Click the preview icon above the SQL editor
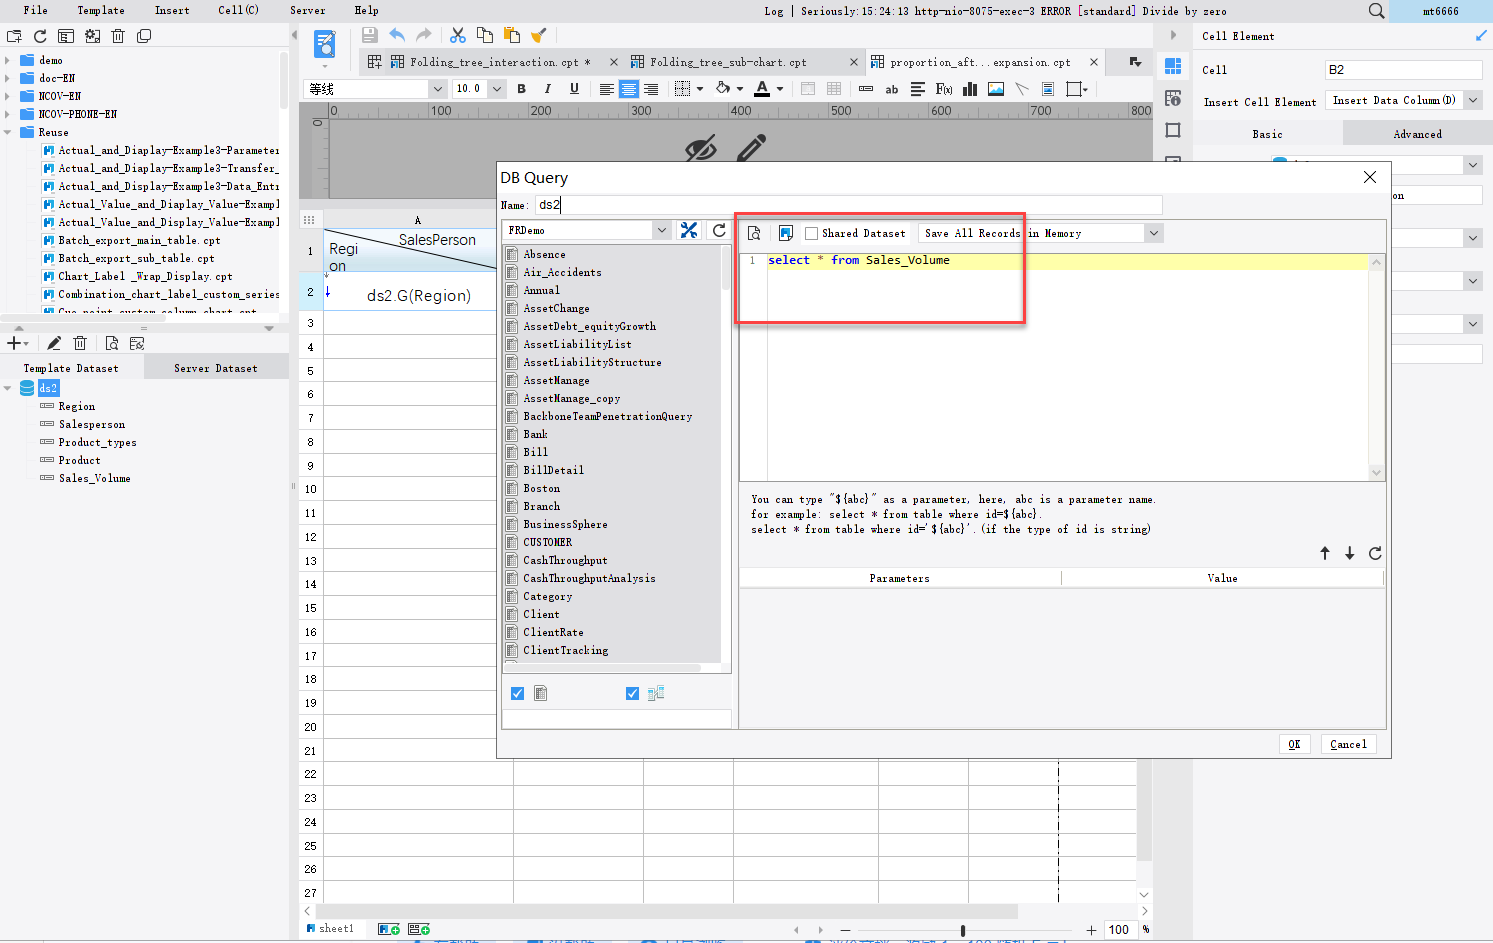Screen dimensions: 1493x943 coord(754,233)
